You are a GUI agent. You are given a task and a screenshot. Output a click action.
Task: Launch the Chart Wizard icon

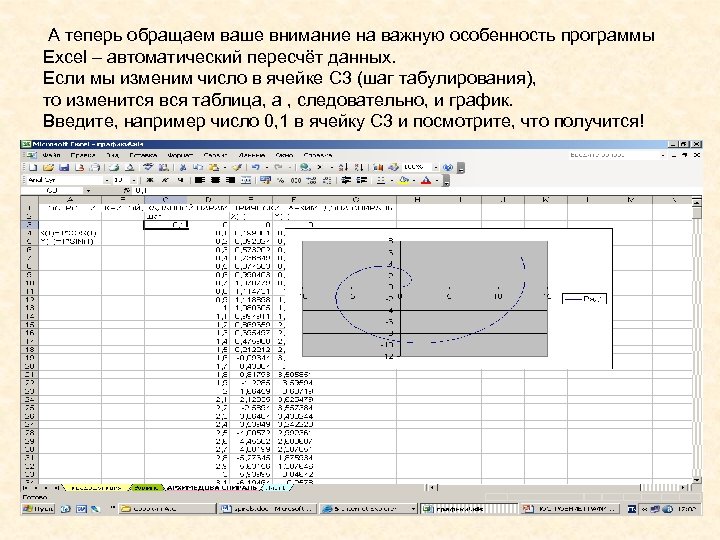(378, 167)
